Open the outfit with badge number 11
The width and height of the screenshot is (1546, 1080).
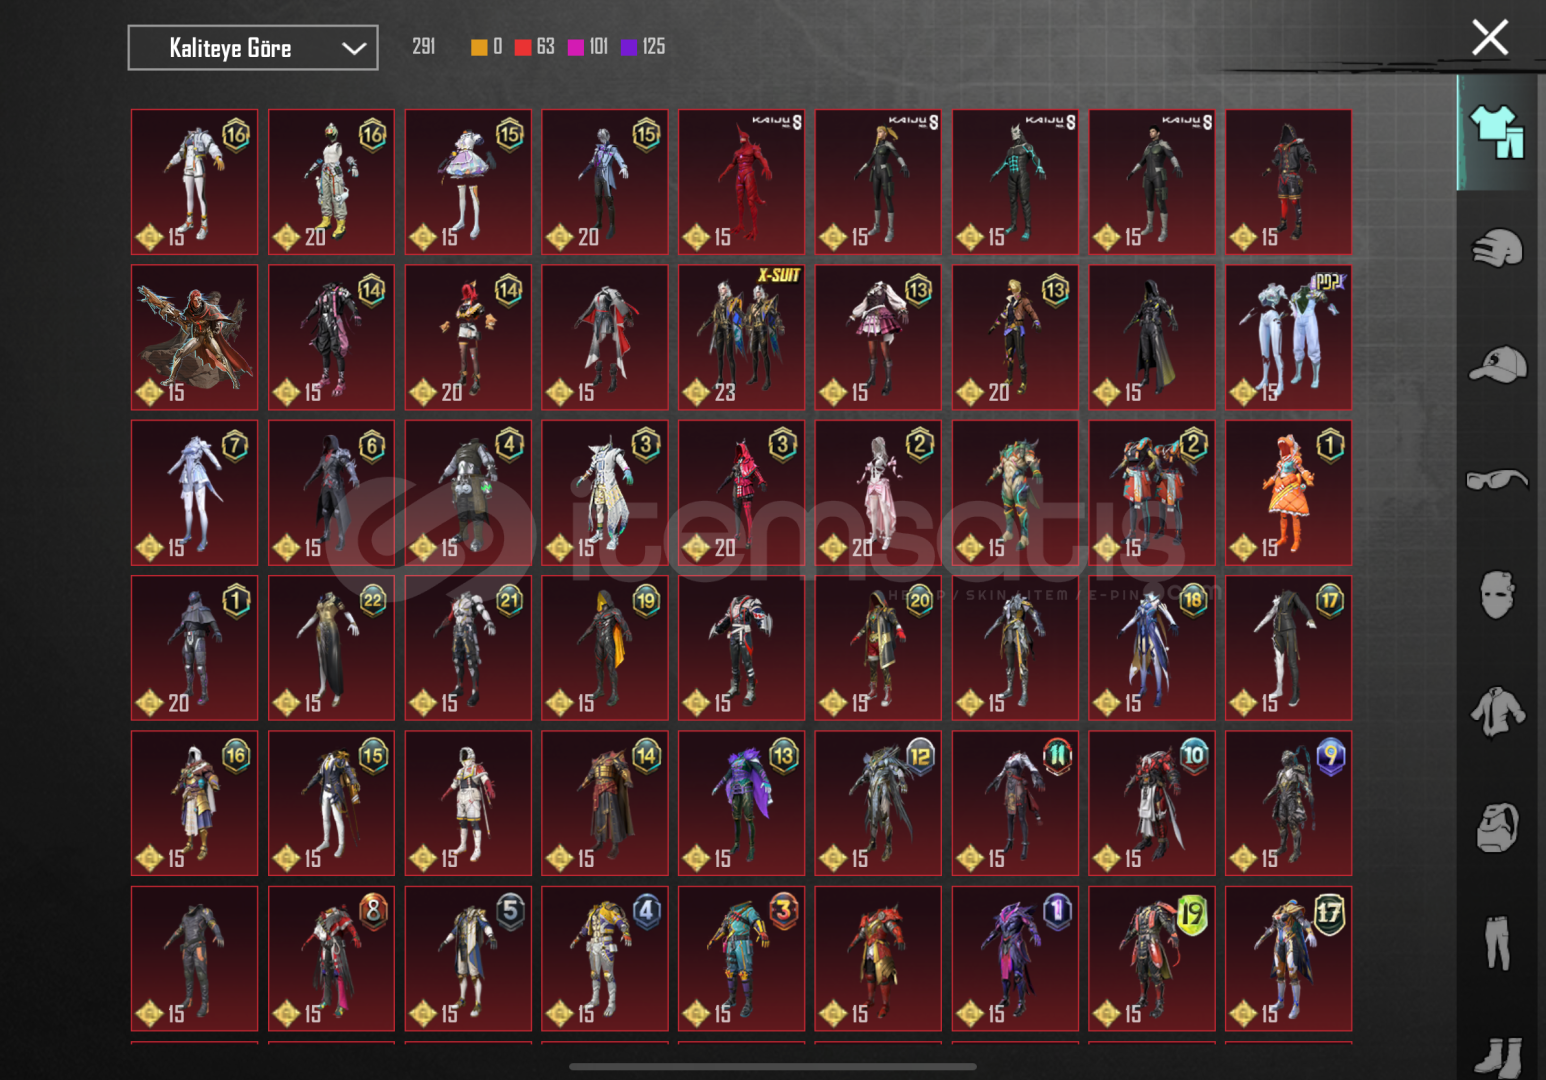tap(1015, 803)
